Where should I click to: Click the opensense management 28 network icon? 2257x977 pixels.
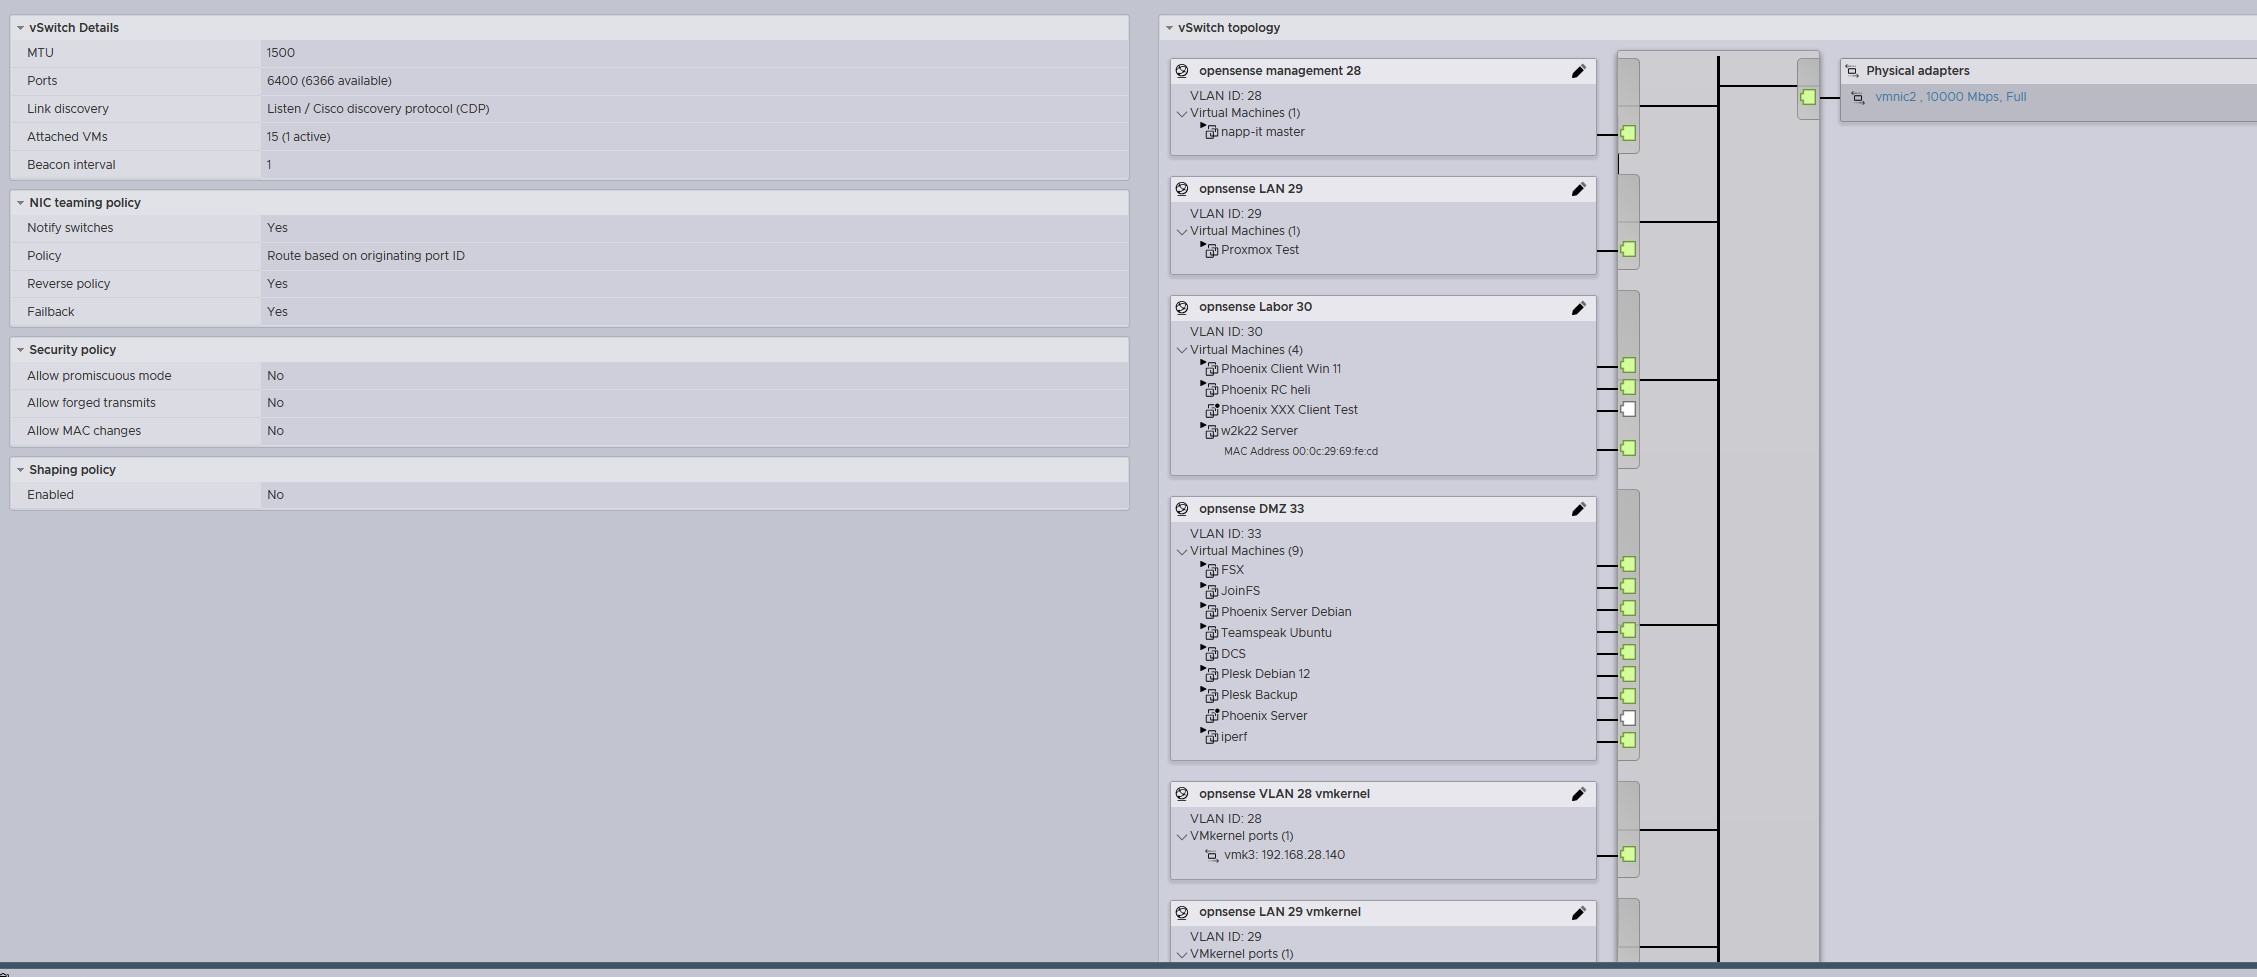(1182, 71)
